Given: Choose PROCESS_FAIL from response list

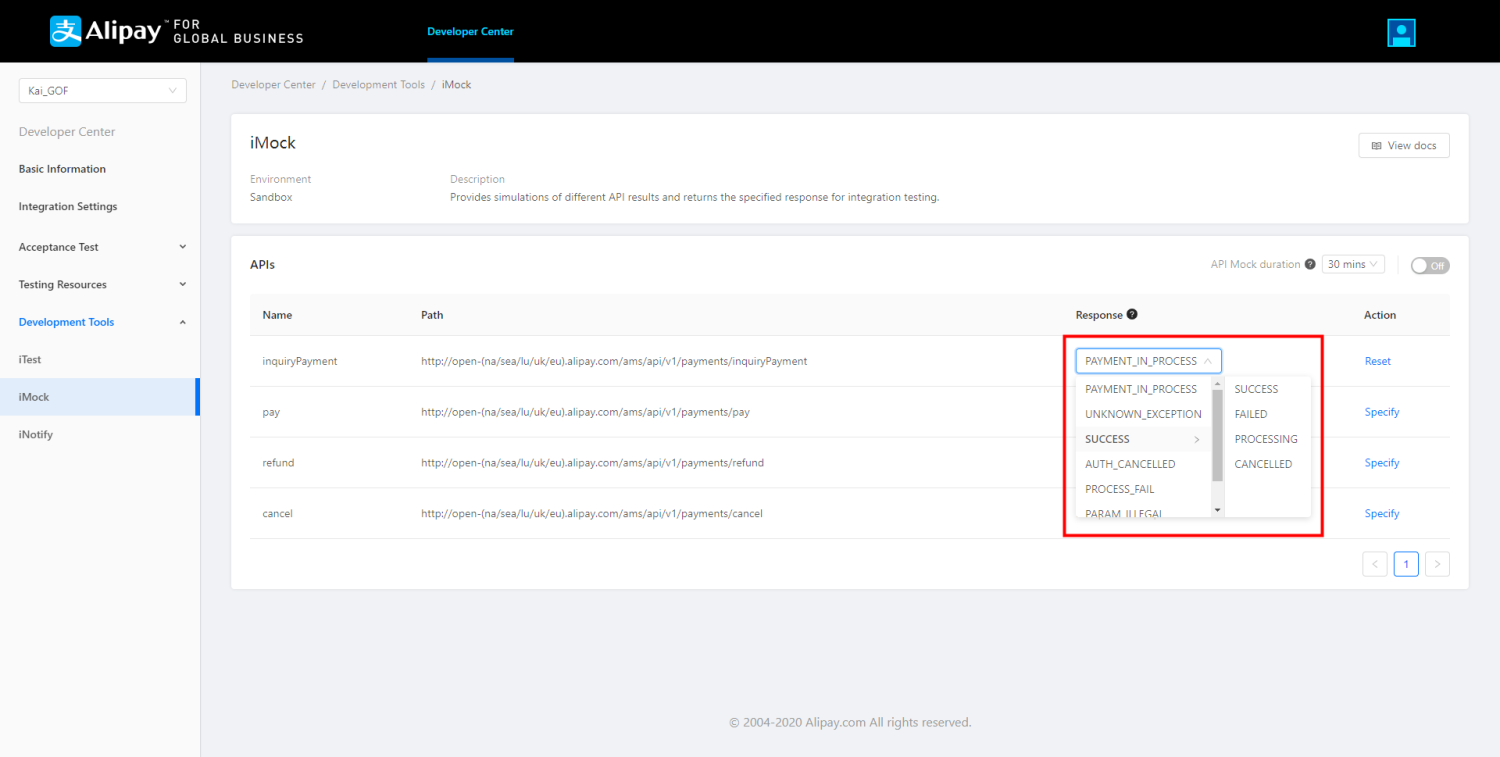Looking at the screenshot, I should point(1120,489).
